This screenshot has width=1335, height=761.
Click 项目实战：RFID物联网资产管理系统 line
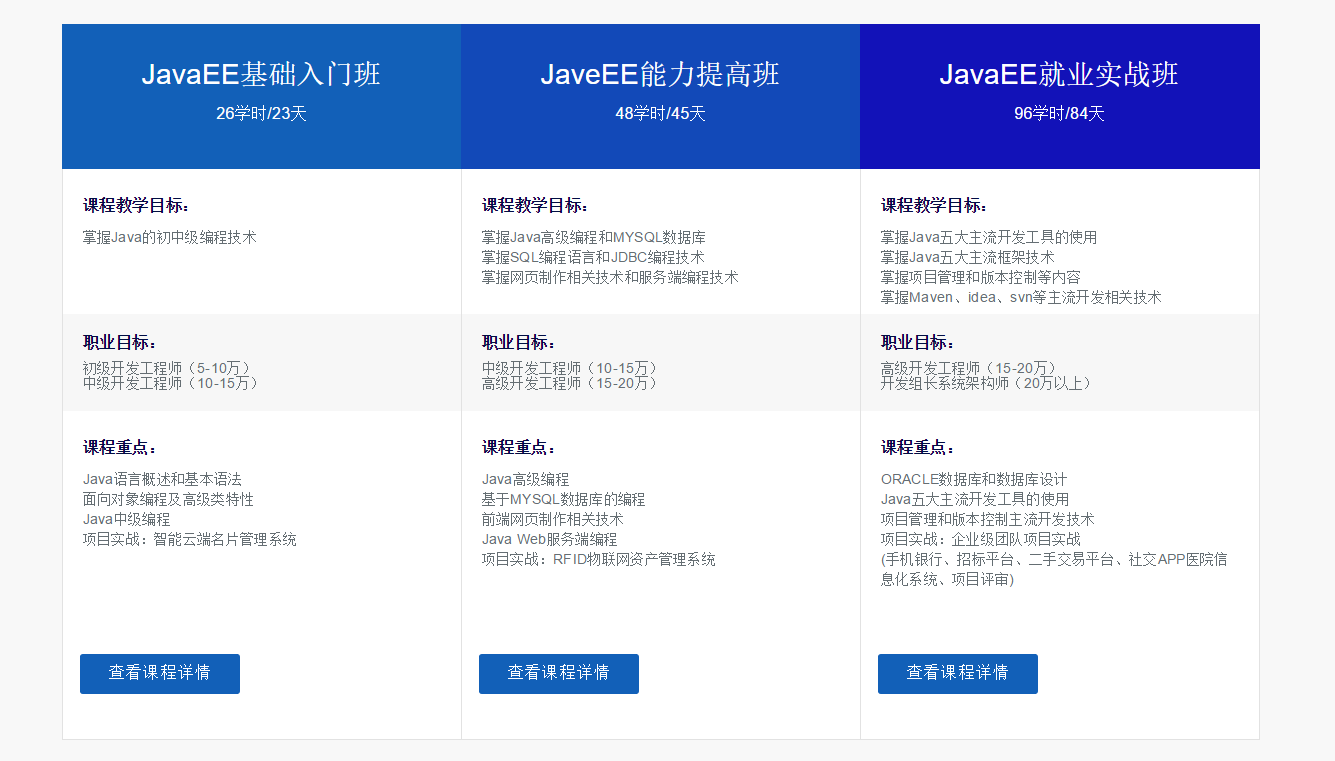coord(599,559)
